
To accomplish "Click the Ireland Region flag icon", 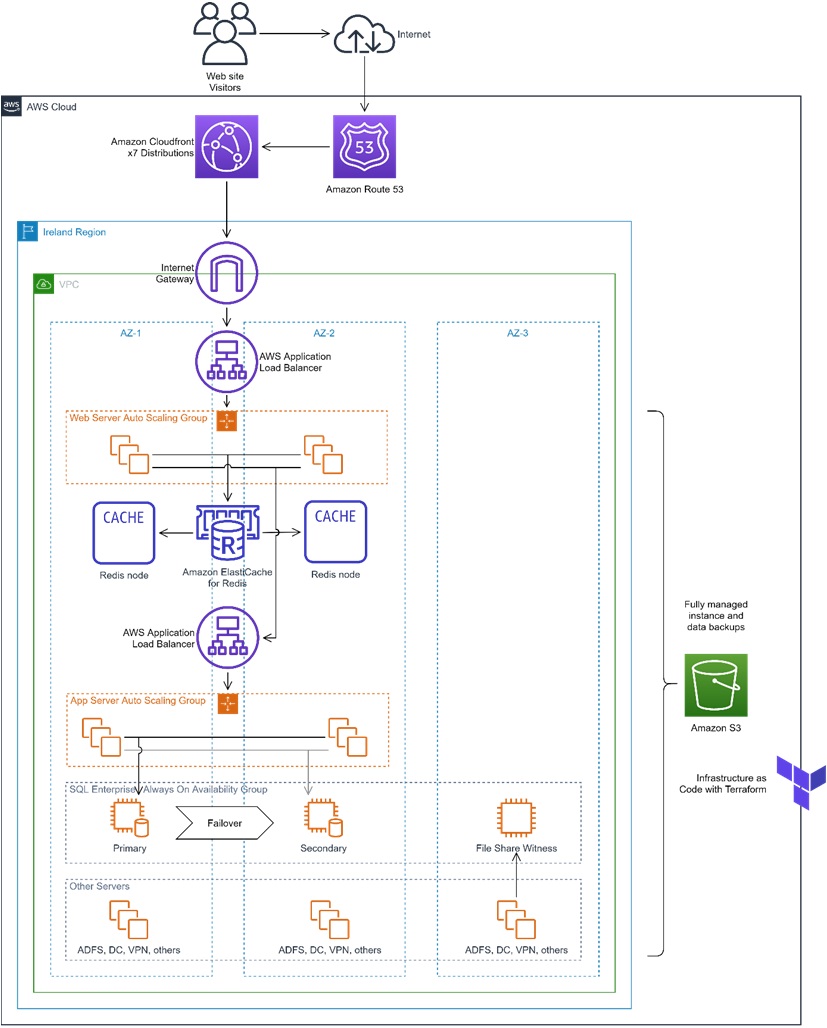I will [x=28, y=231].
